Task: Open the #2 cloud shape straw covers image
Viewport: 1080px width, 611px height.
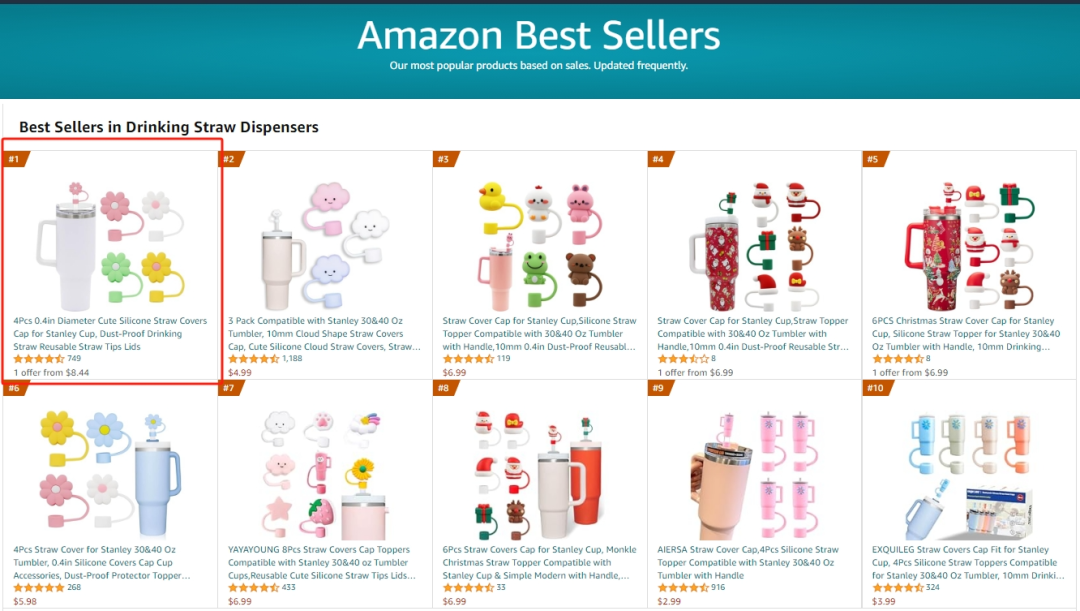Action: (x=325, y=245)
